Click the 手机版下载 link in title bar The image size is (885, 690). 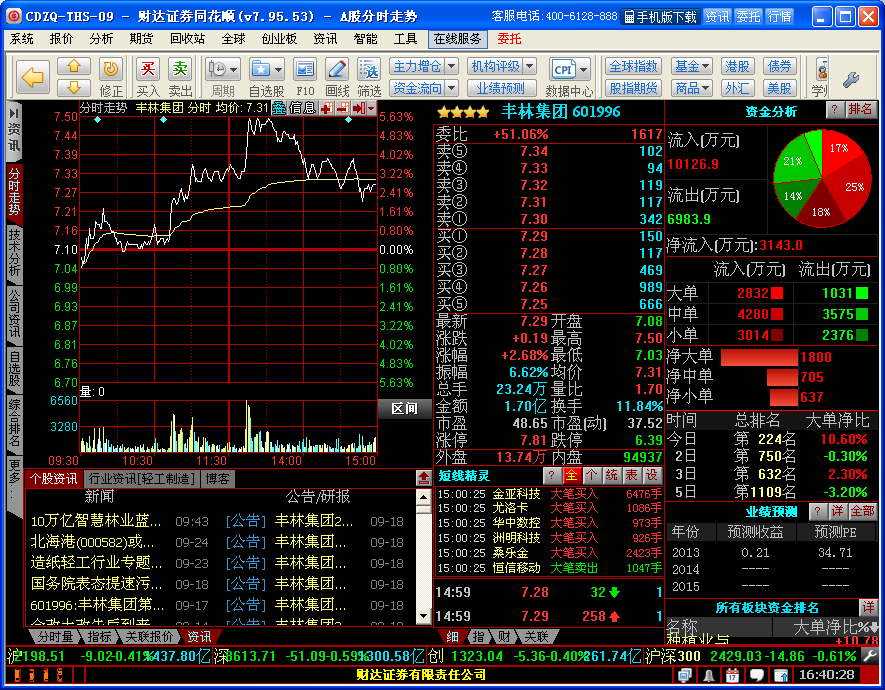pyautogui.click(x=661, y=16)
